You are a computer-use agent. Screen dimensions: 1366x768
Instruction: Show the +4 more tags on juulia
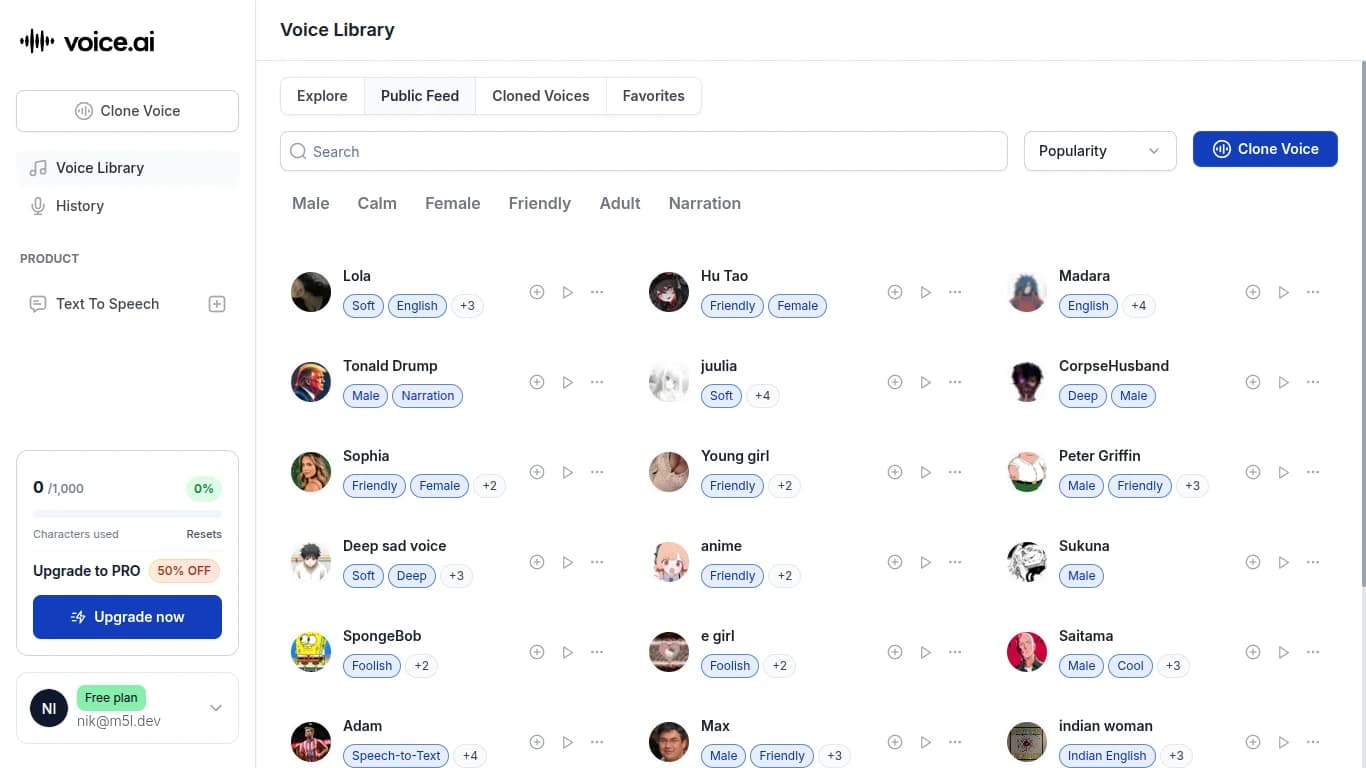tap(762, 396)
